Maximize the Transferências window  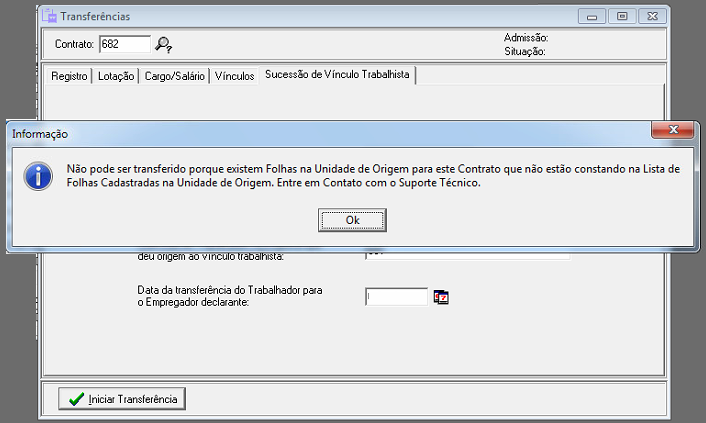[622, 16]
